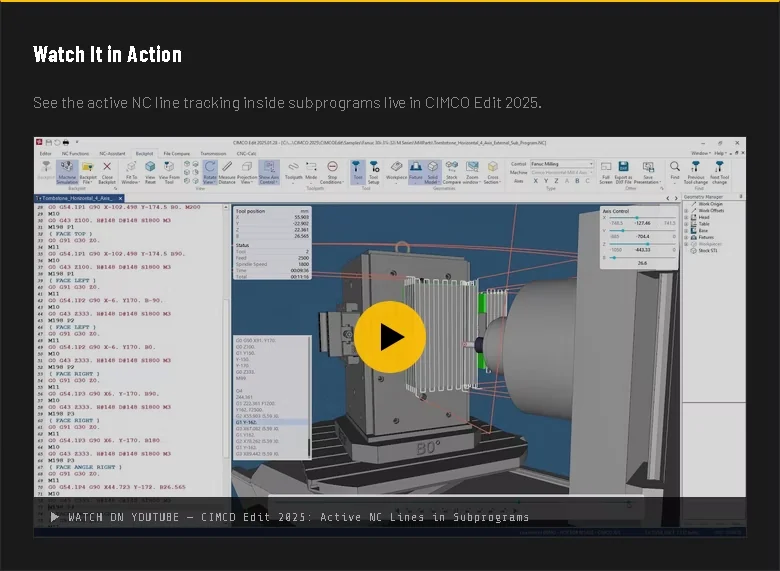Click the Save Presentation icon
This screenshot has width=780, height=571.
(648, 172)
